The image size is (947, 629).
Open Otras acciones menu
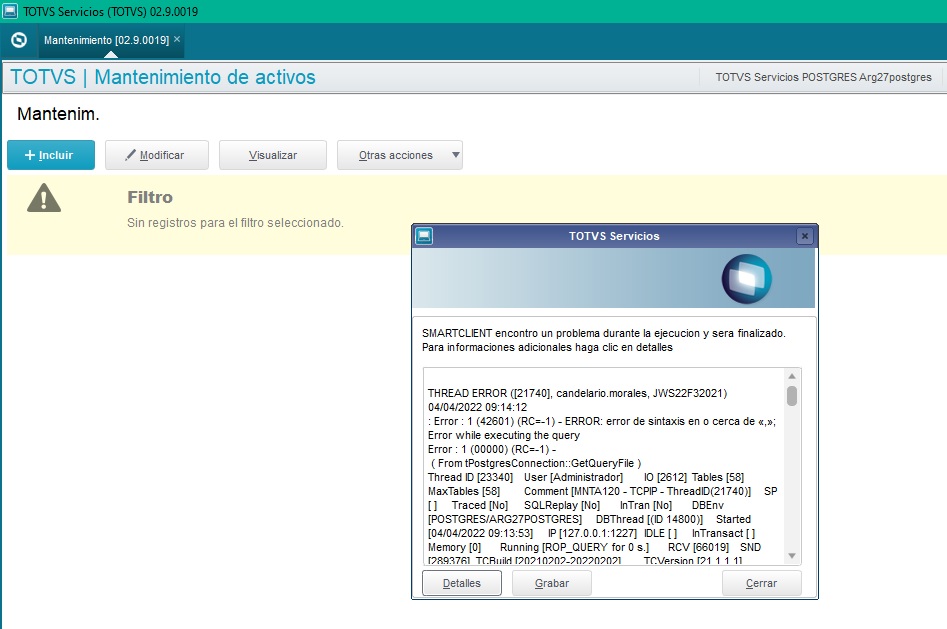tap(396, 155)
